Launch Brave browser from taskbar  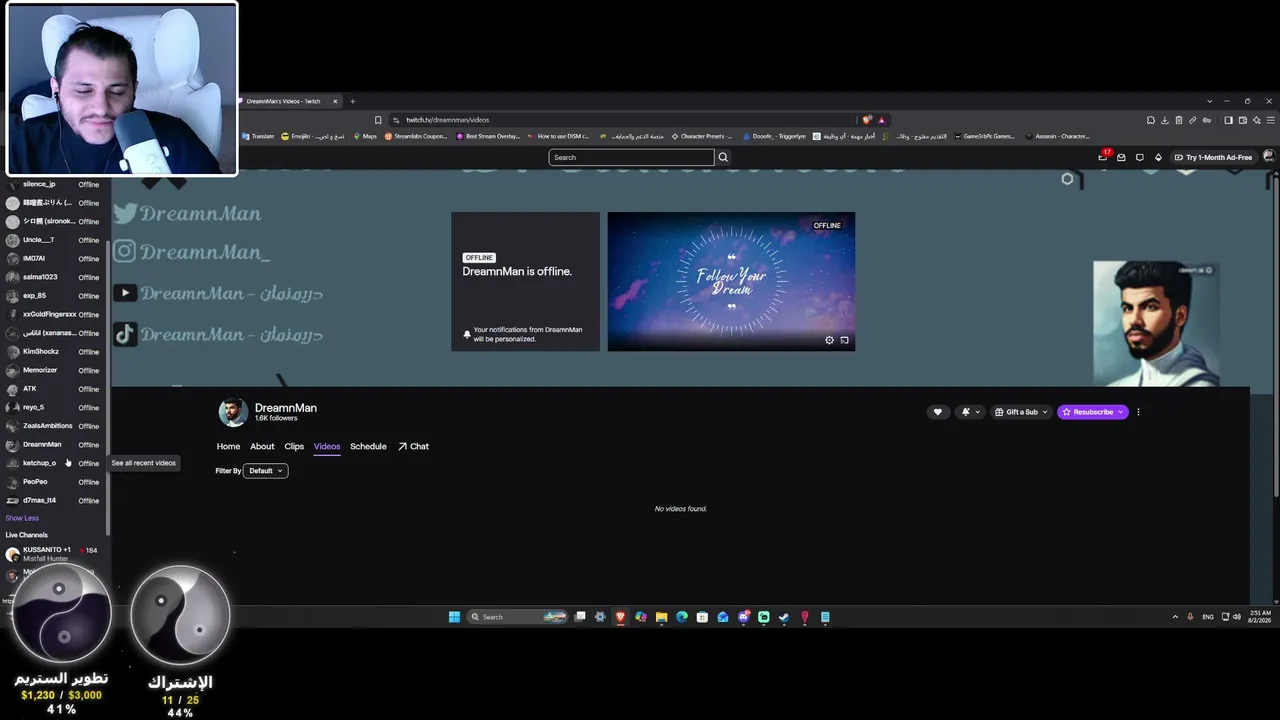point(620,617)
